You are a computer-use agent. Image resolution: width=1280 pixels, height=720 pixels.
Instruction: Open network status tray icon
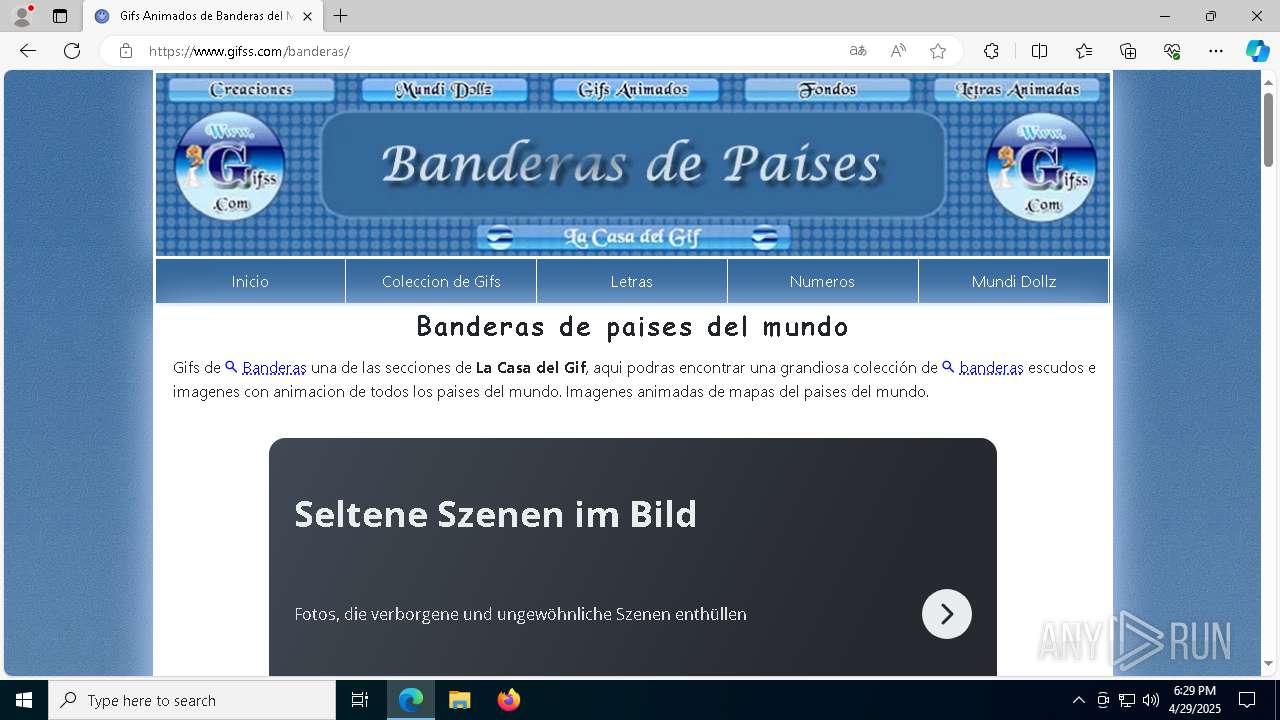point(1127,700)
